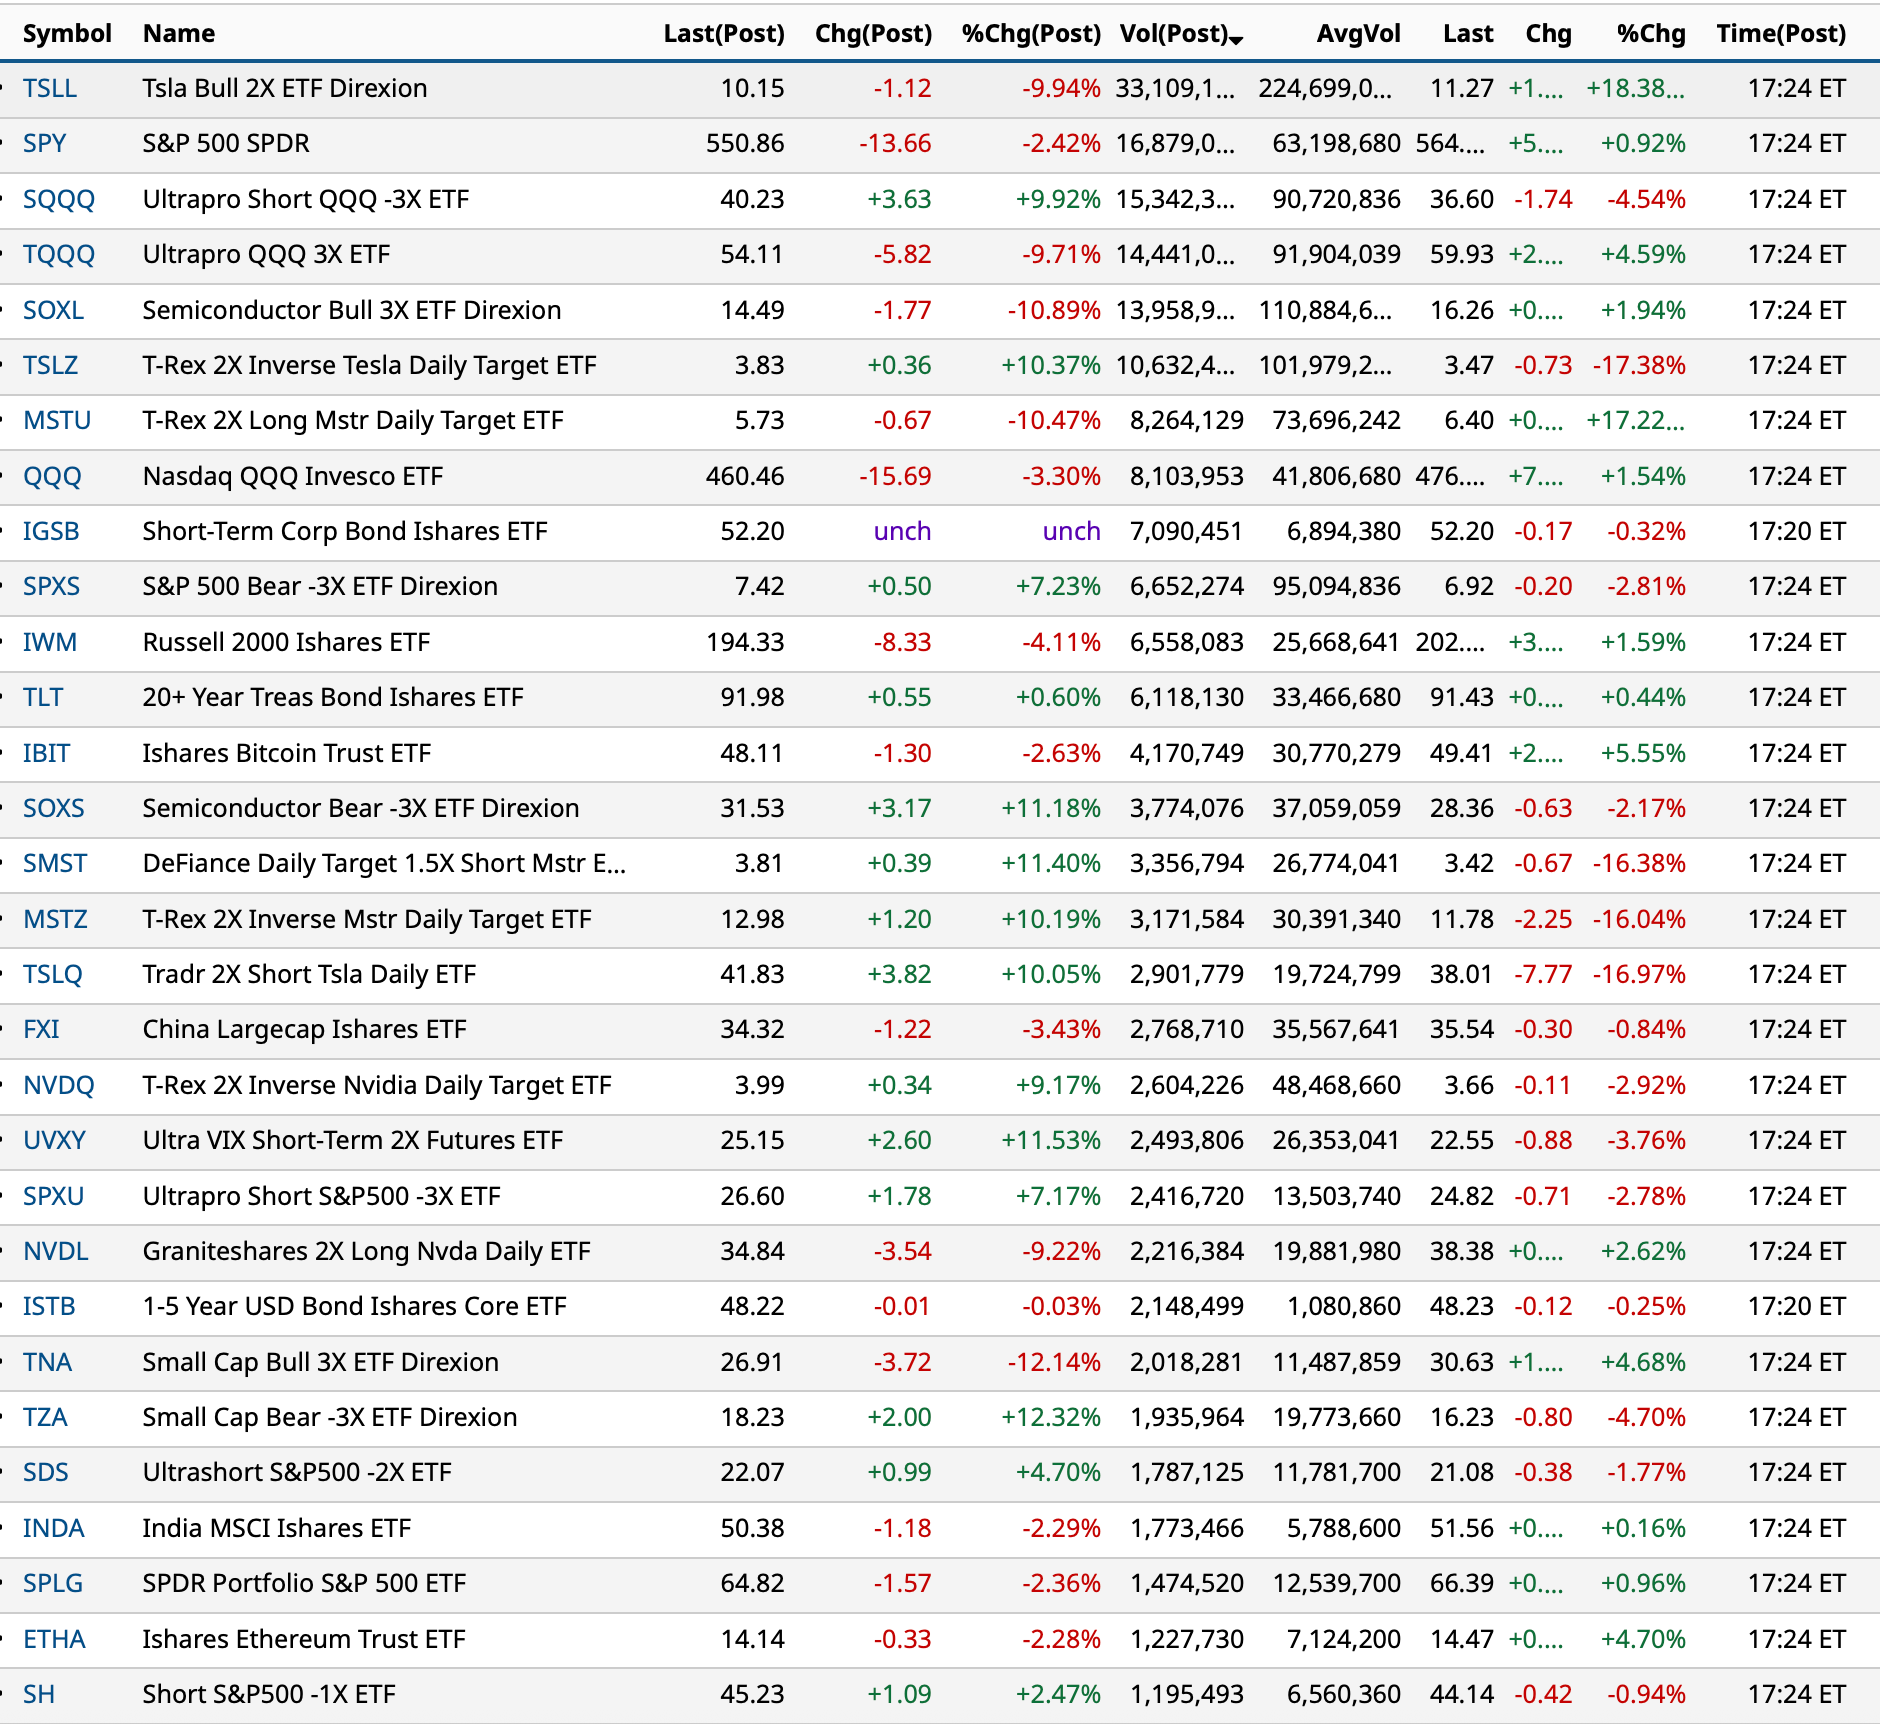Sort by %Chg(Post) column header
Image resolution: width=1880 pixels, height=1724 pixels.
1030,34
